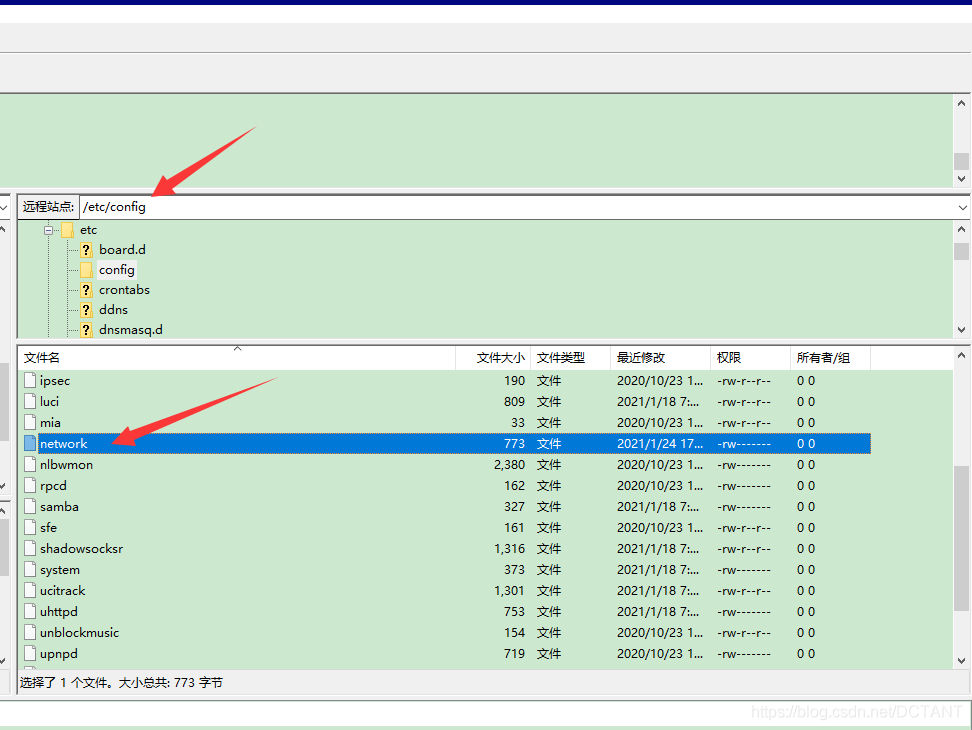The height and width of the screenshot is (730, 972).
Task: Select the crontabs folder icon
Action: [86, 290]
